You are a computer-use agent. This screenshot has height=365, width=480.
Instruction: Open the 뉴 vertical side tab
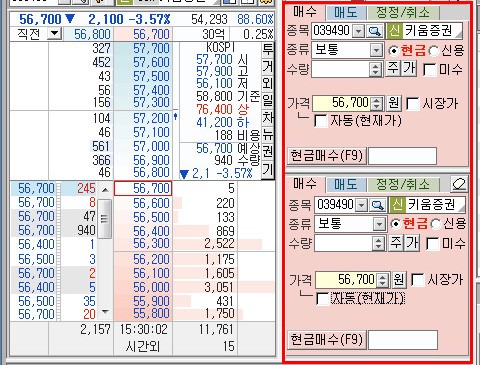(x=268, y=135)
